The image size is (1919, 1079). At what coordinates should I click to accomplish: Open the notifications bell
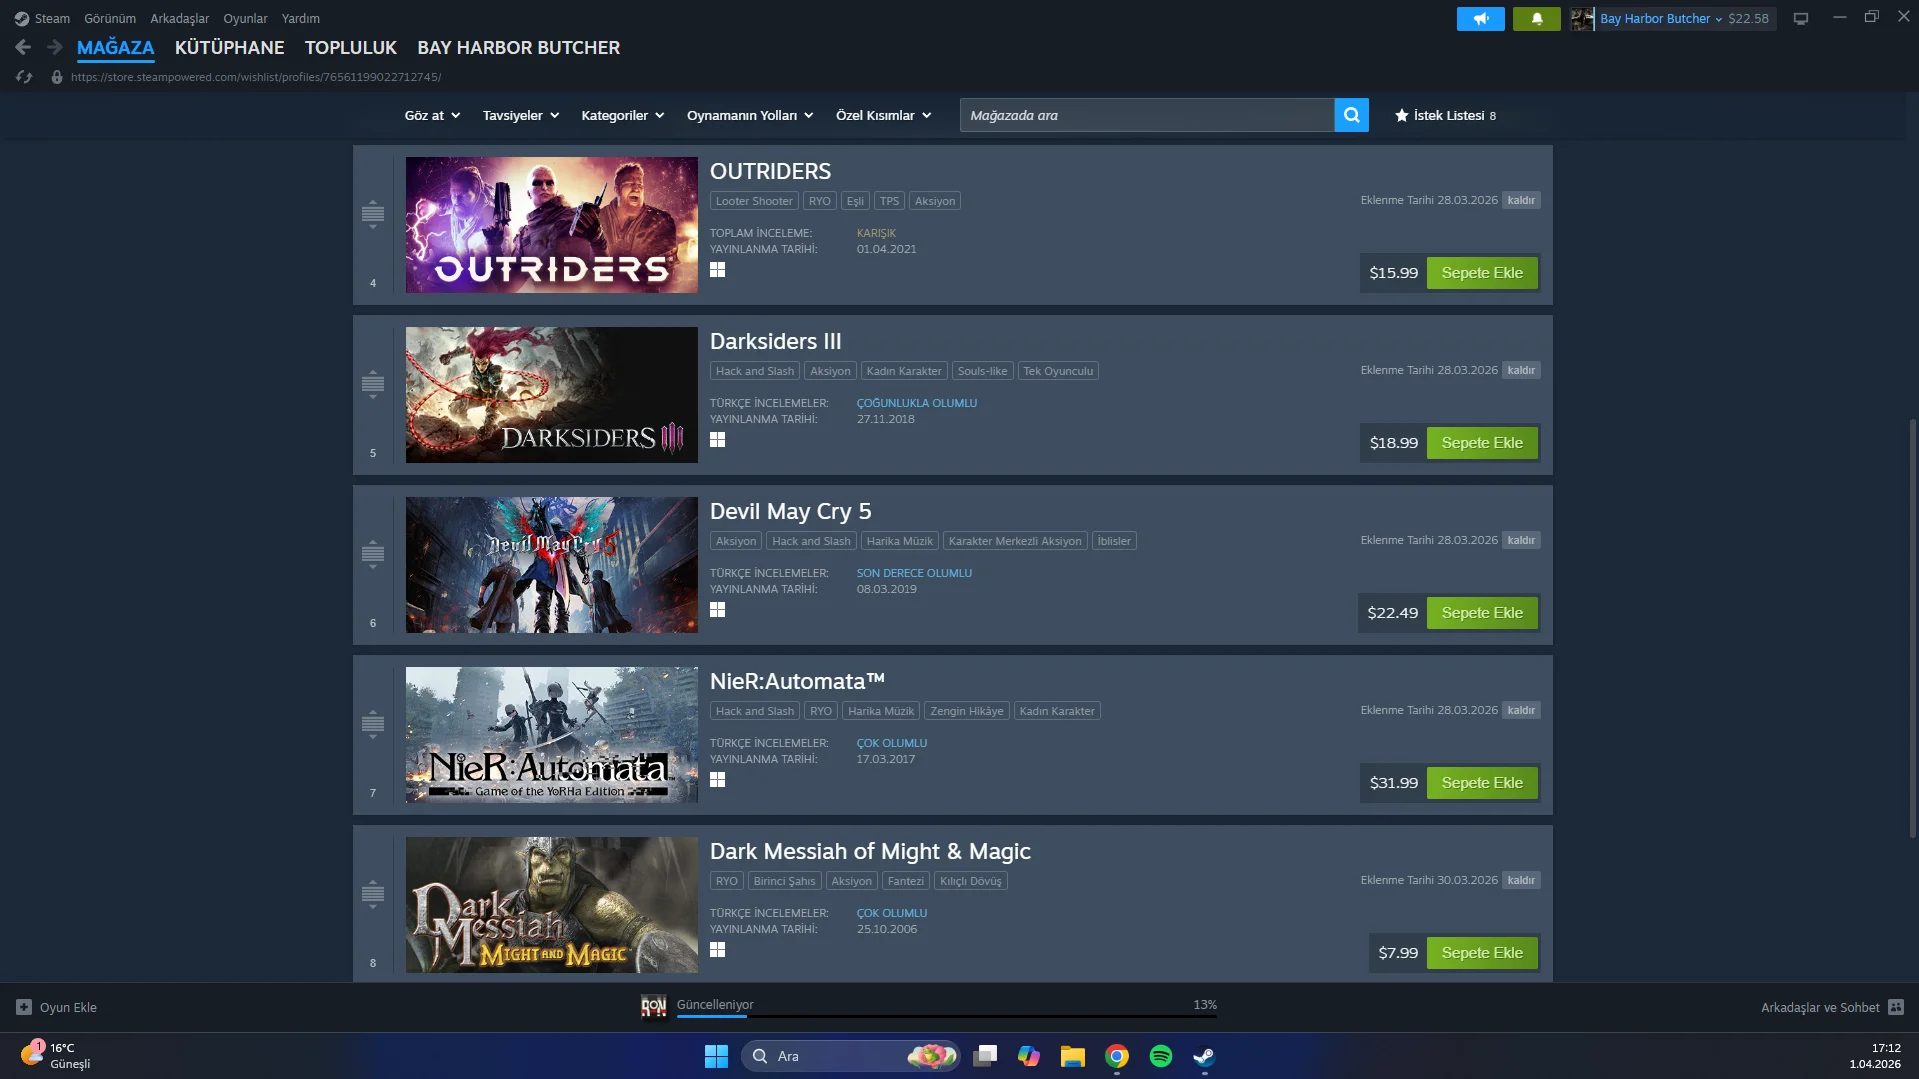[1537, 18]
